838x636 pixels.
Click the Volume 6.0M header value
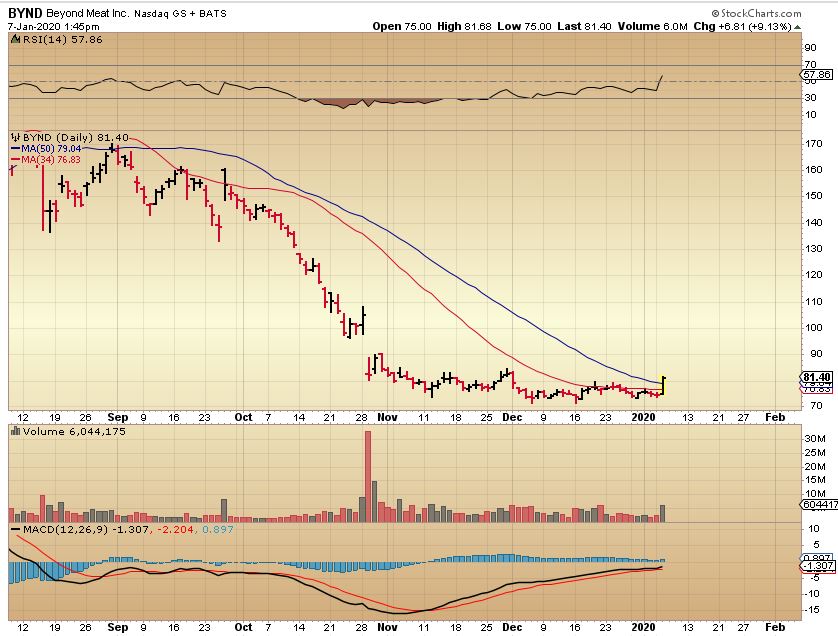click(653, 26)
